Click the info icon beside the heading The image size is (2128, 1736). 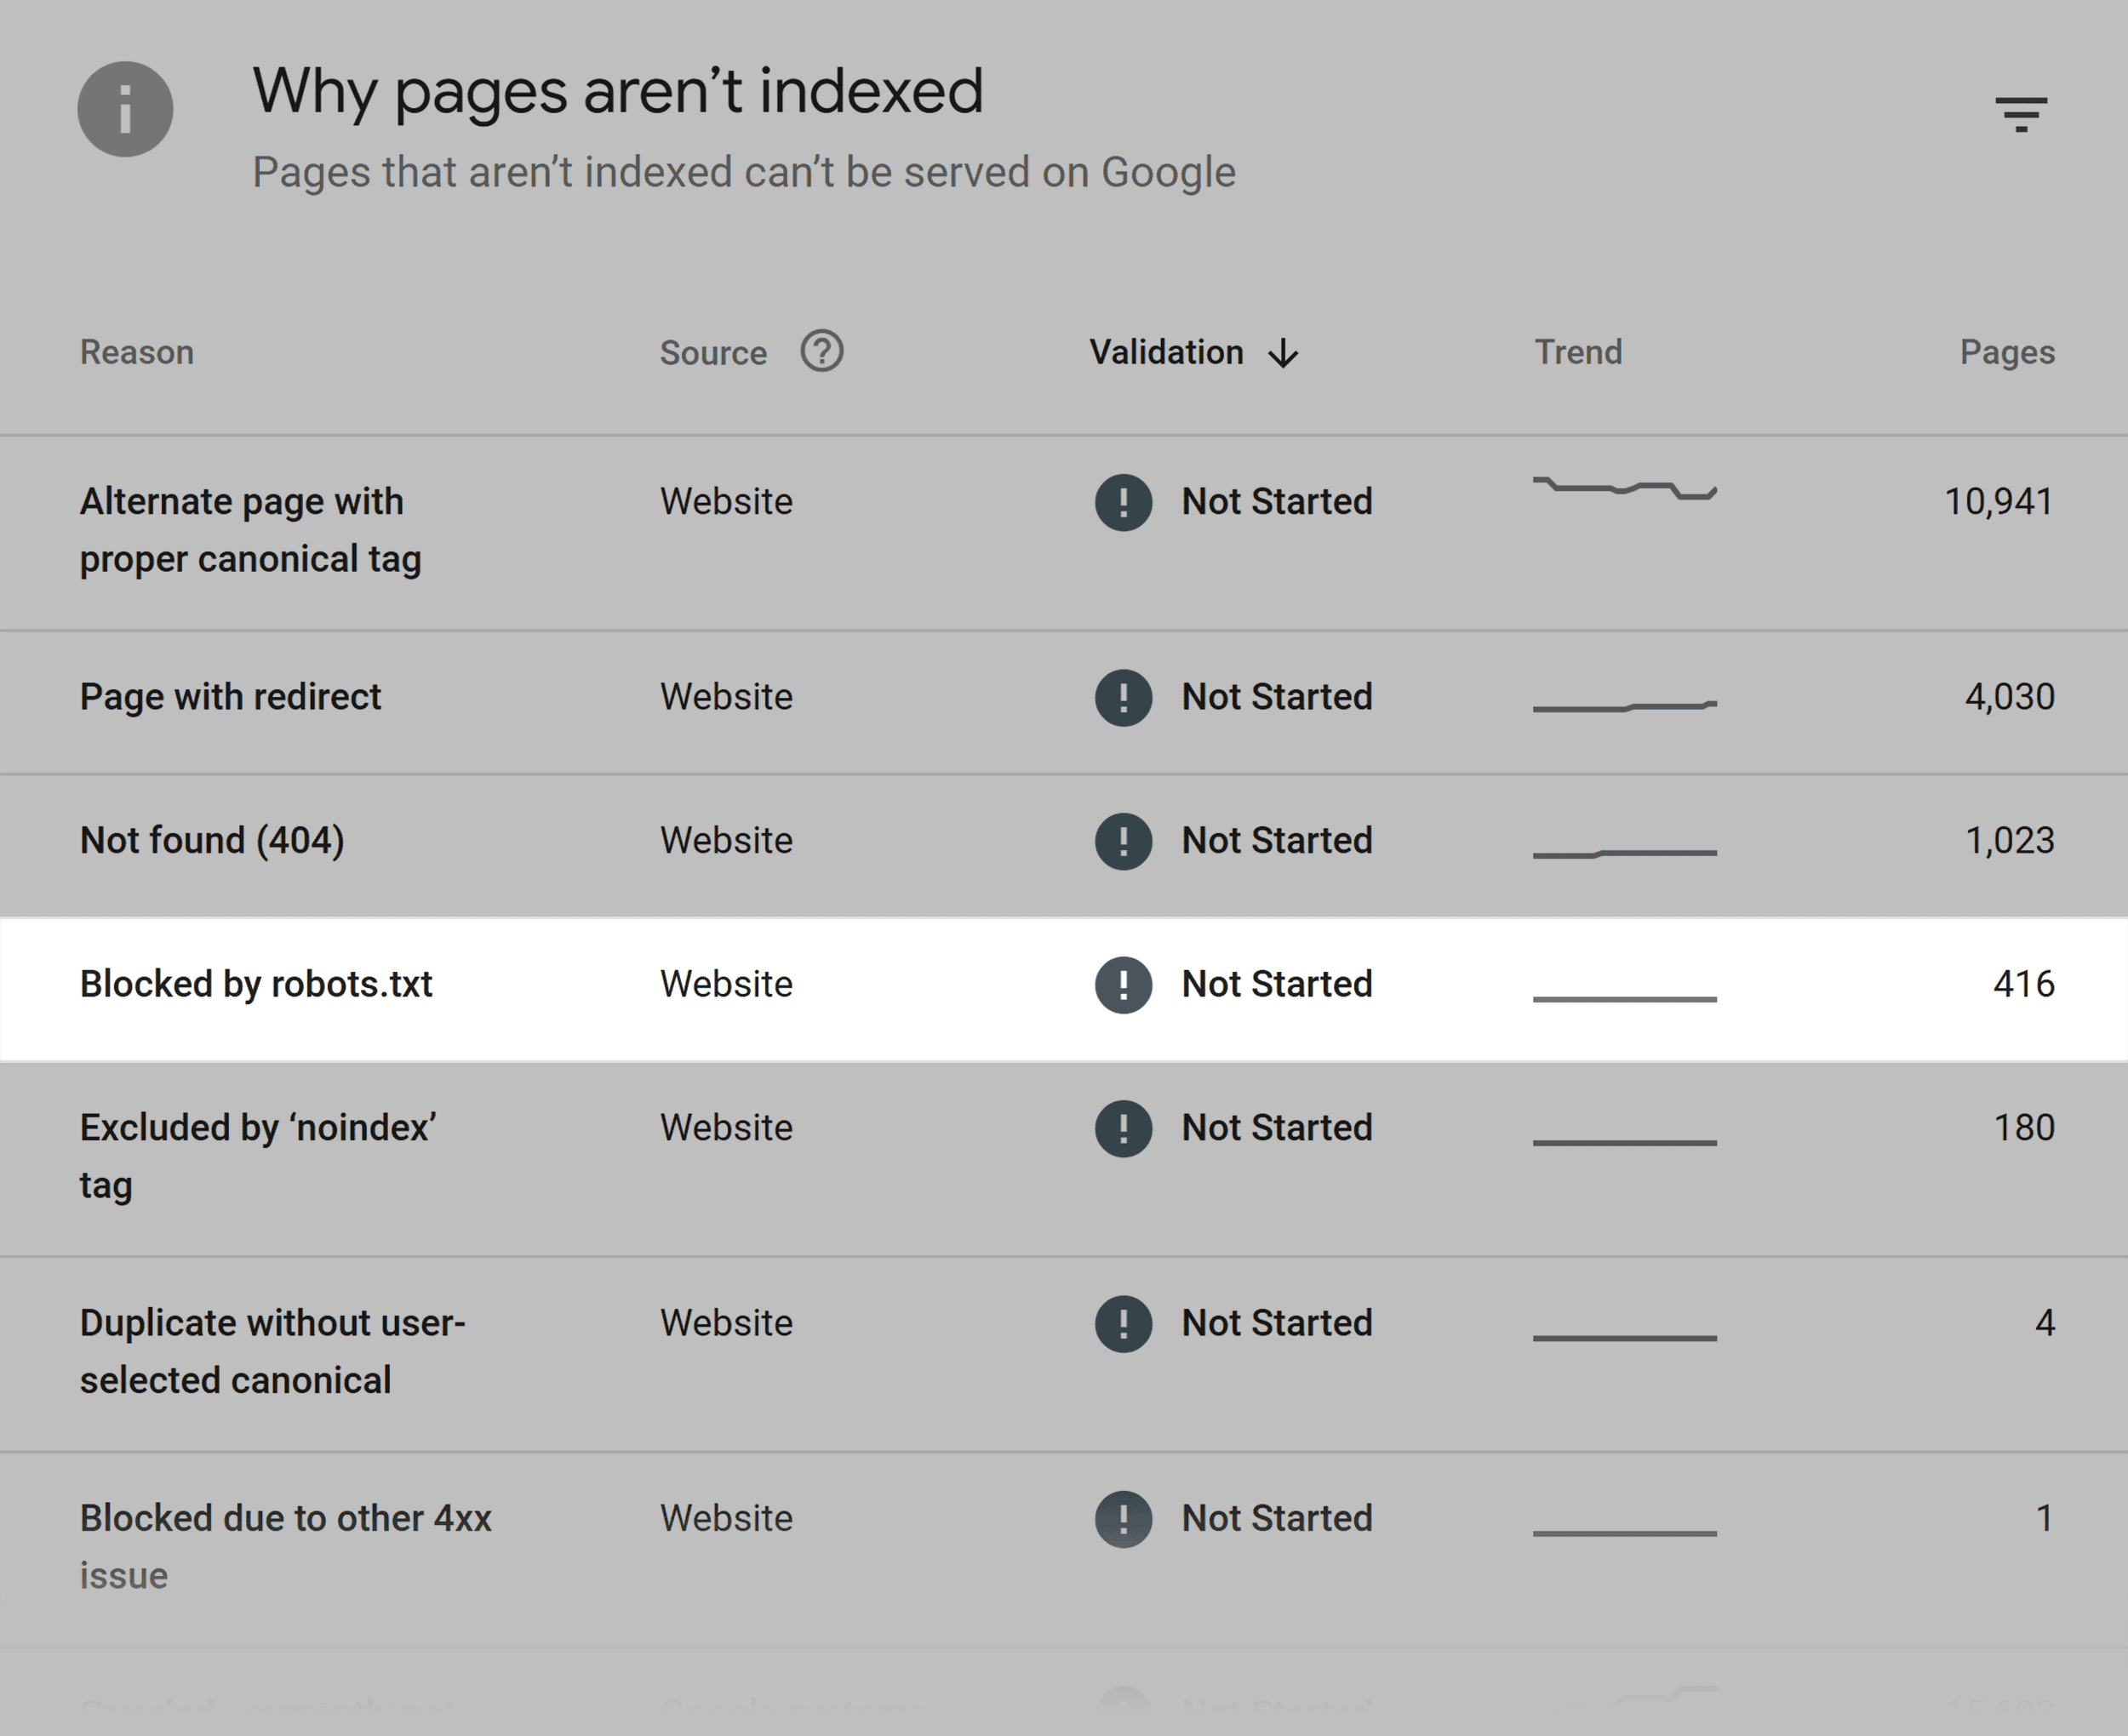pos(125,109)
